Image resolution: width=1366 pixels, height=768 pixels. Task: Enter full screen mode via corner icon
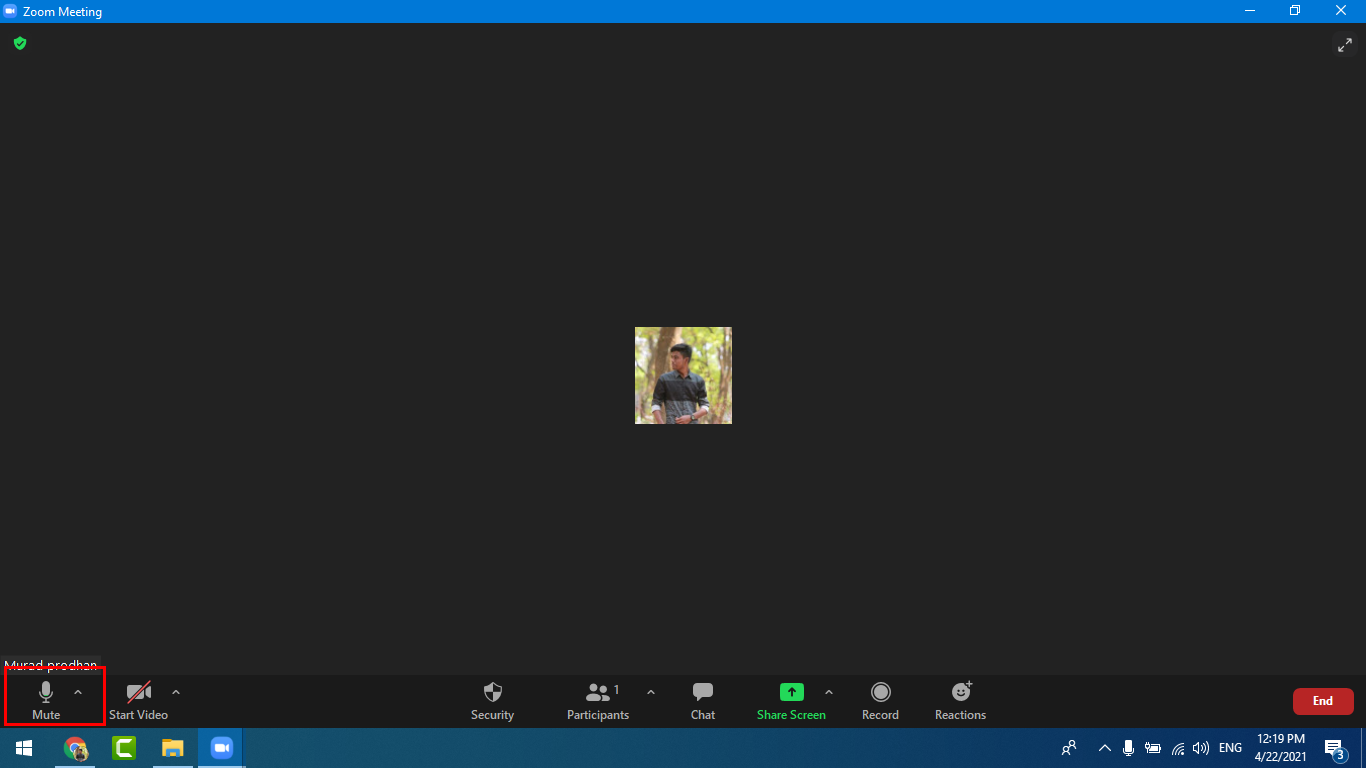1344,45
